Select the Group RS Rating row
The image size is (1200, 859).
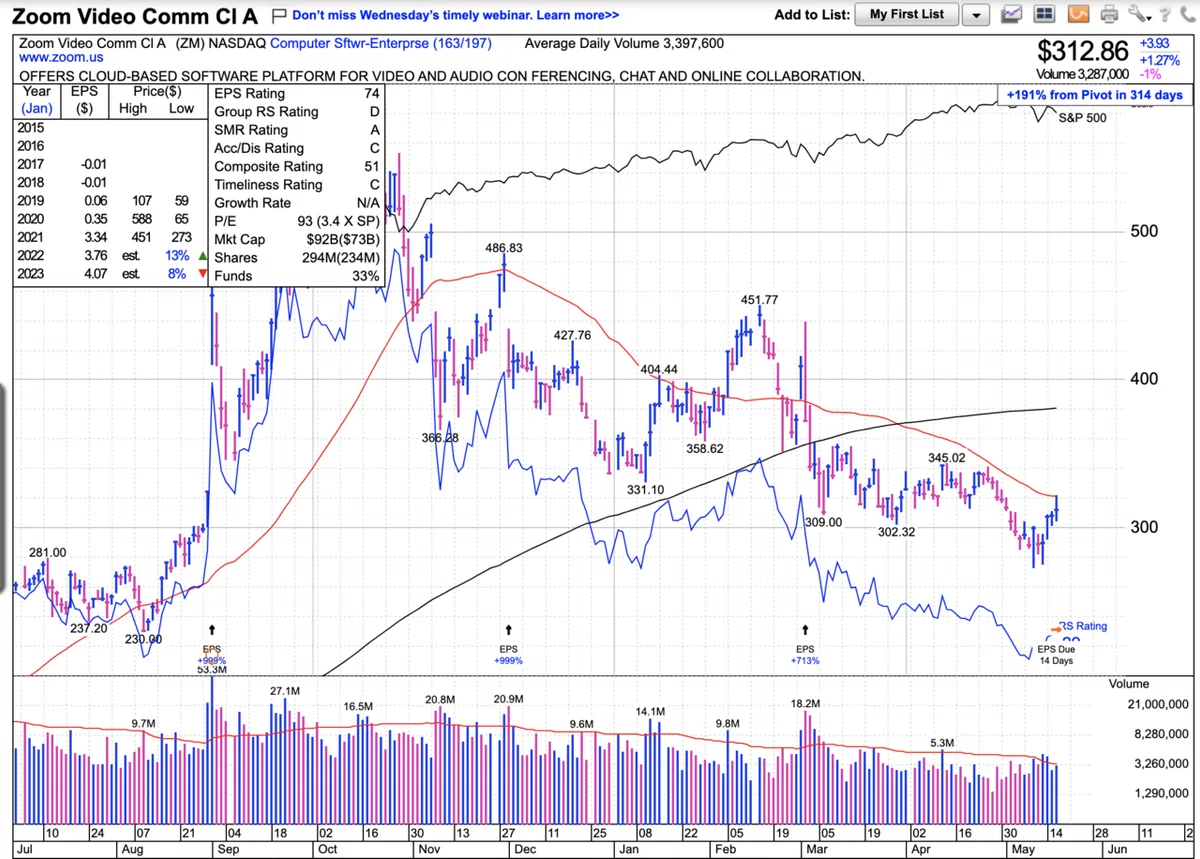[297, 112]
